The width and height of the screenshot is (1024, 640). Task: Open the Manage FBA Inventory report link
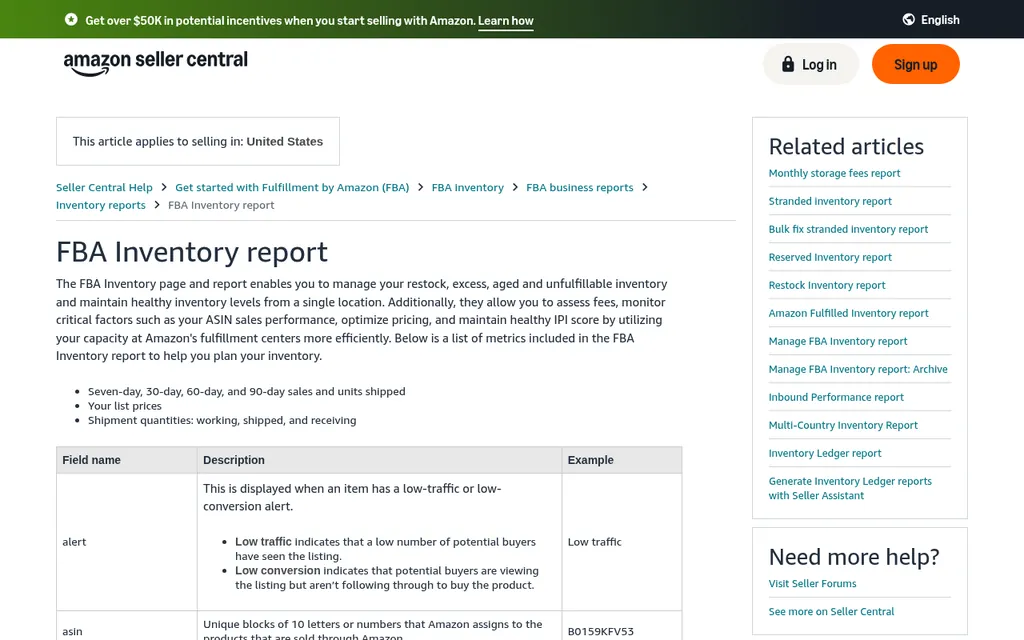tap(837, 342)
